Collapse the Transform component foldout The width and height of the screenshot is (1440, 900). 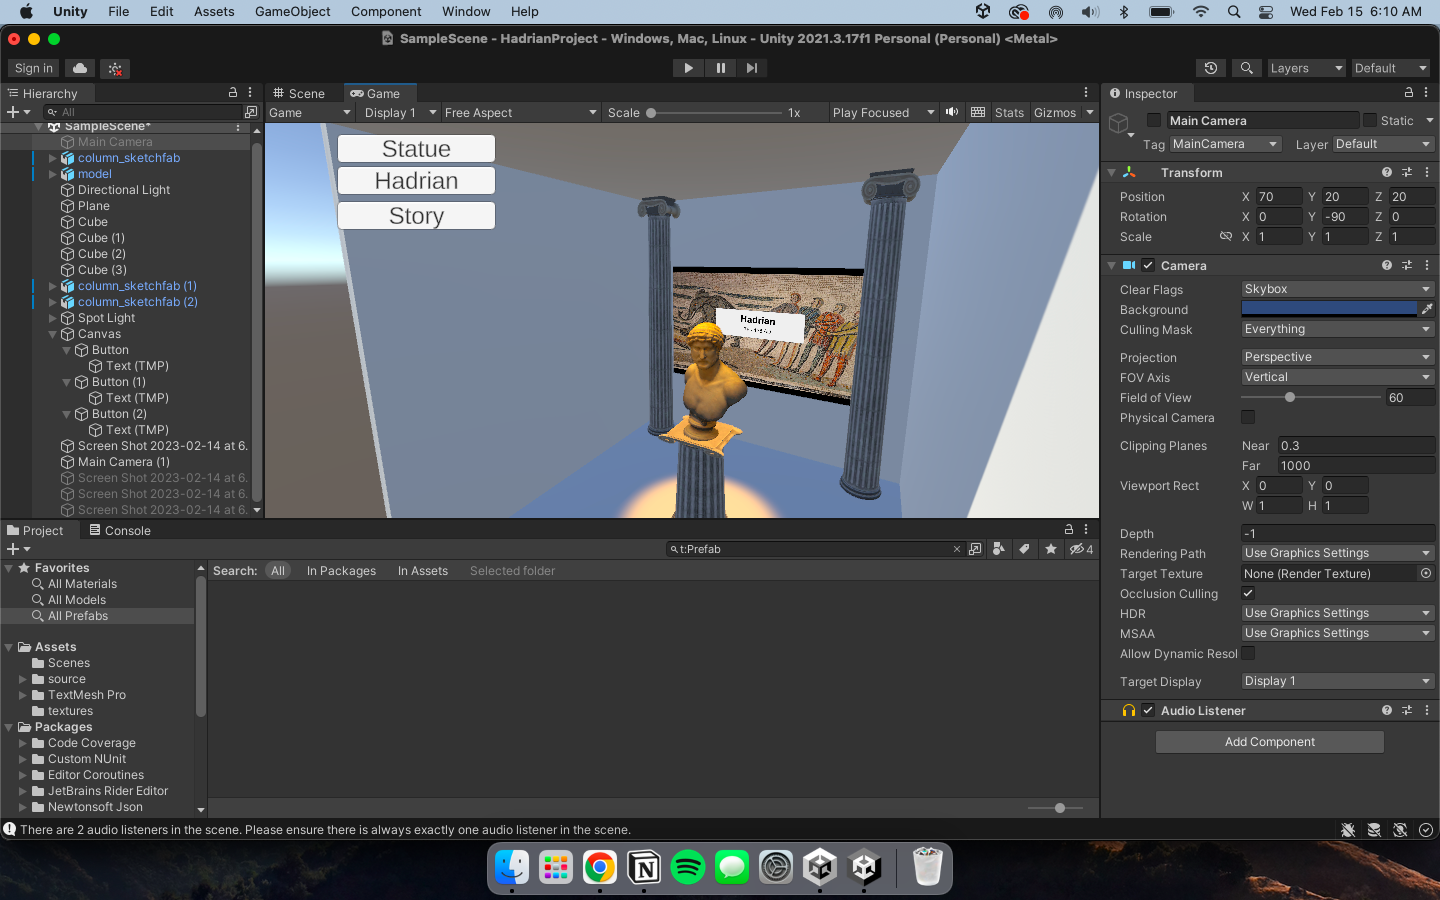1111,172
